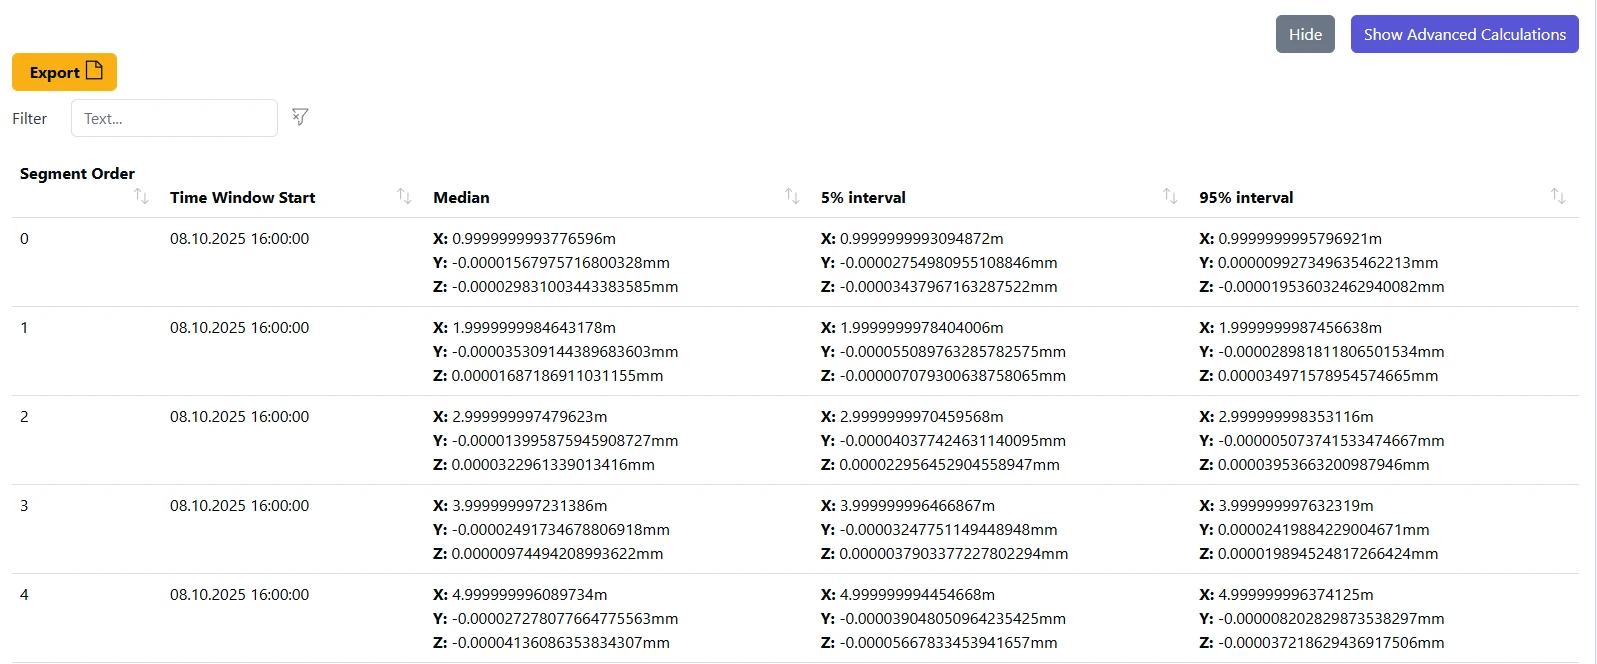Sort using the Median column arrows icon

(x=789, y=196)
